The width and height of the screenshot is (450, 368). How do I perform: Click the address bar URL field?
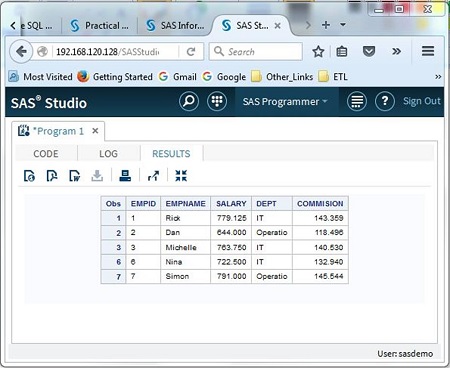[115, 52]
